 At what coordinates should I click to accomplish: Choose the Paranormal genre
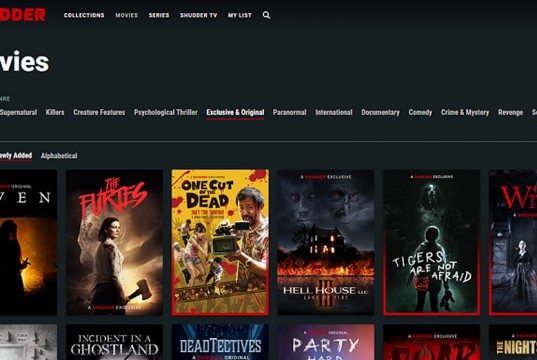pyautogui.click(x=289, y=112)
